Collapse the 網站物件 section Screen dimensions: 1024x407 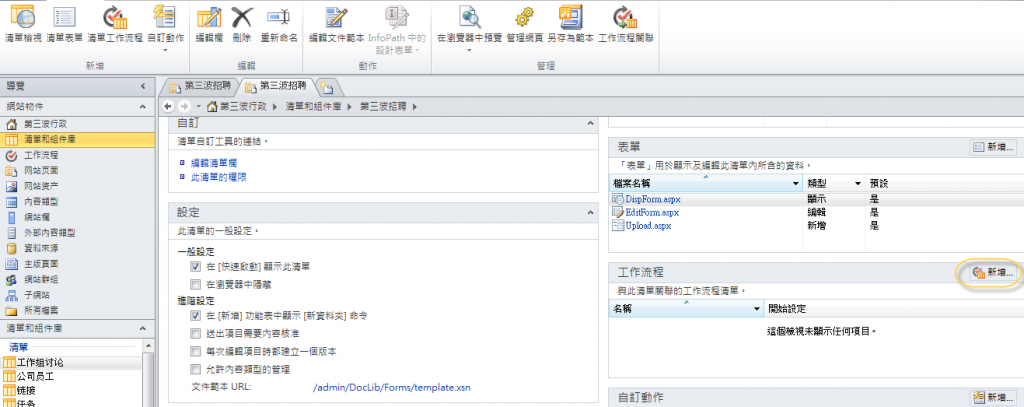(143, 106)
